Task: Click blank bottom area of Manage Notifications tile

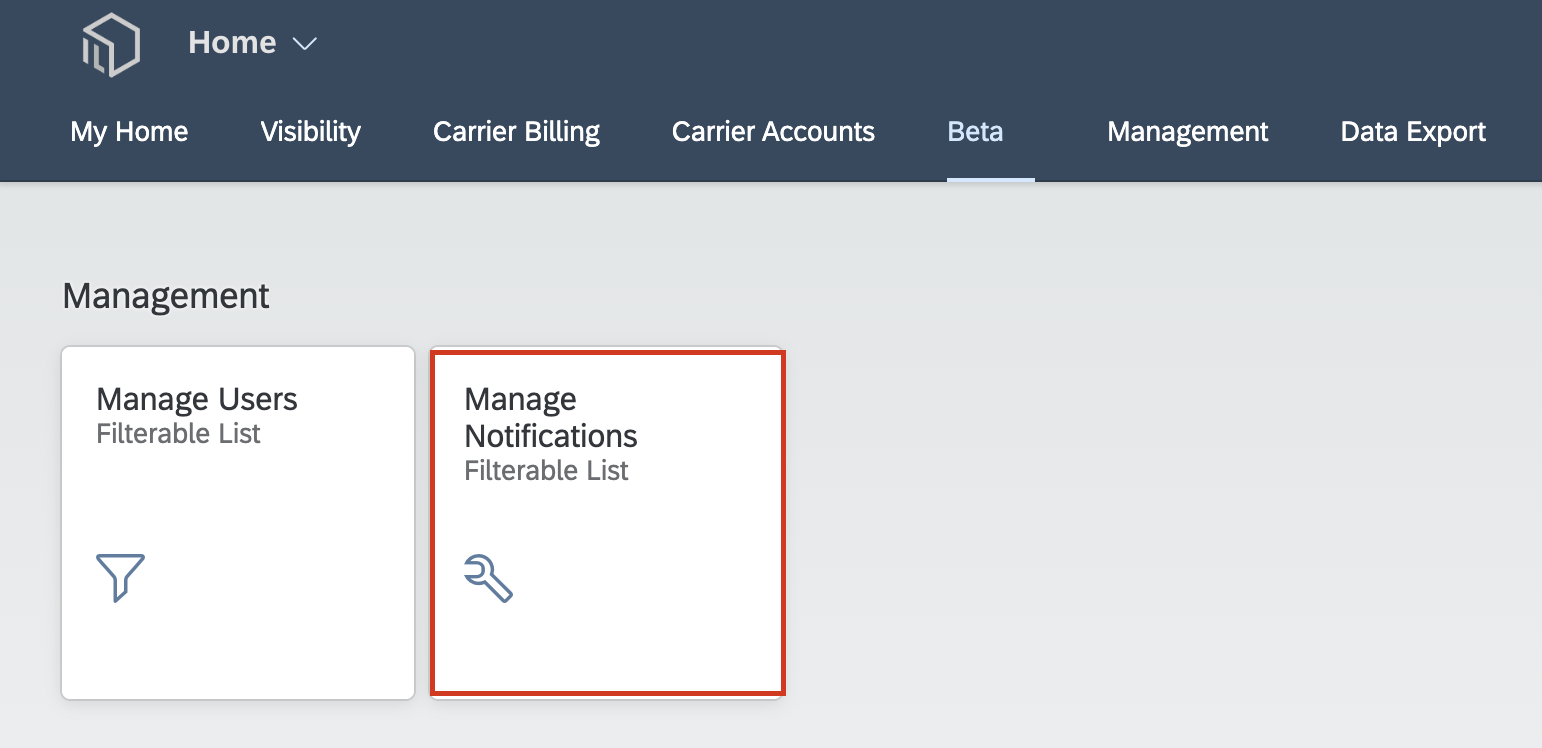Action: tap(607, 650)
